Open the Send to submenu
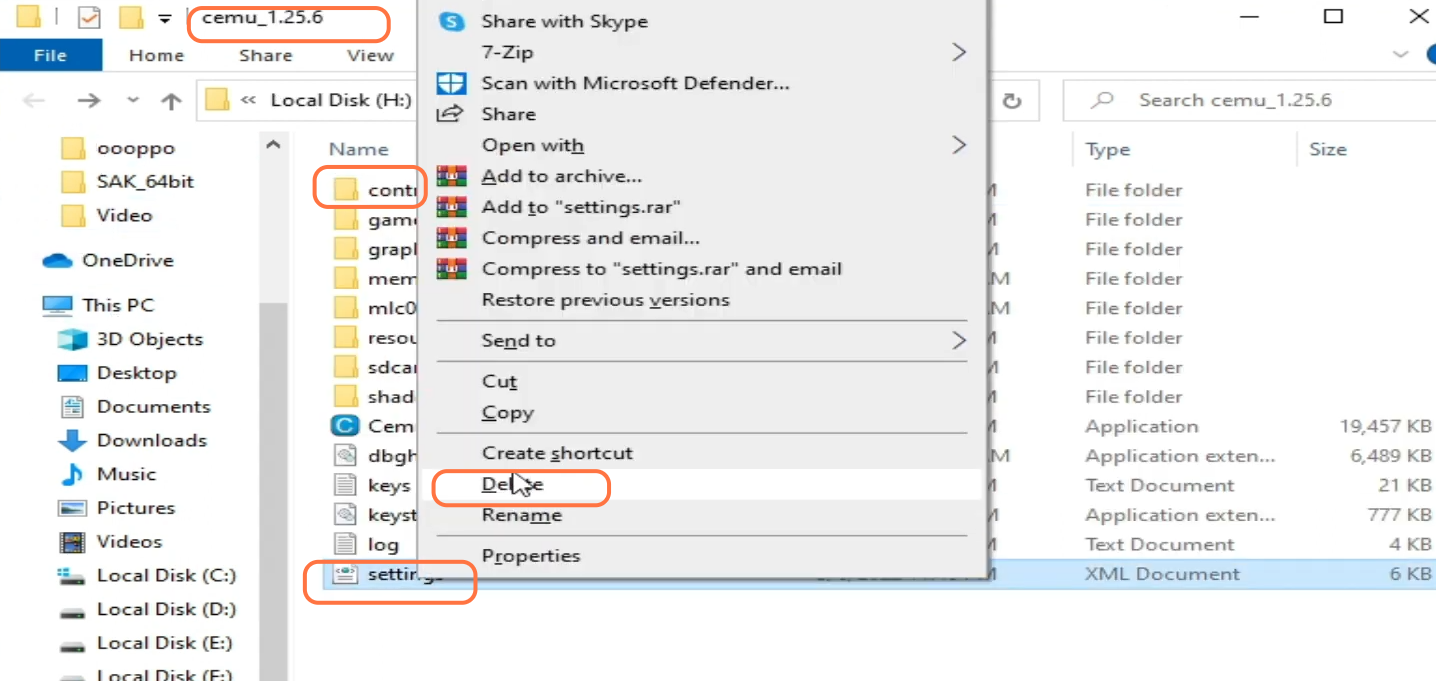Image resolution: width=1436 pixels, height=681 pixels. click(x=518, y=341)
